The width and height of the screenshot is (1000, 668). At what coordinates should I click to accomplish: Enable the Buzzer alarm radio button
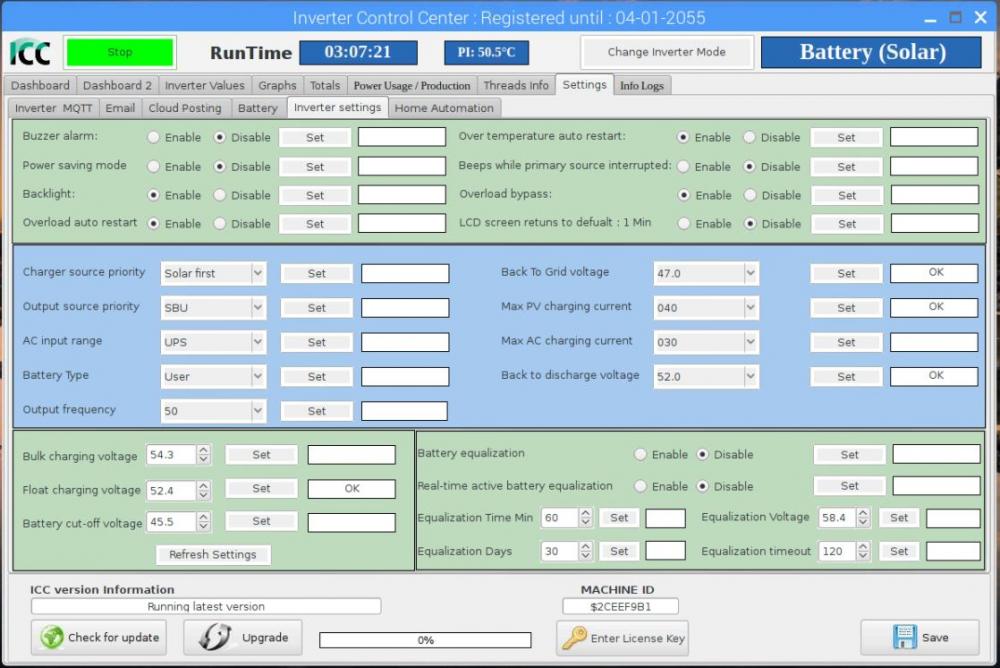(153, 137)
